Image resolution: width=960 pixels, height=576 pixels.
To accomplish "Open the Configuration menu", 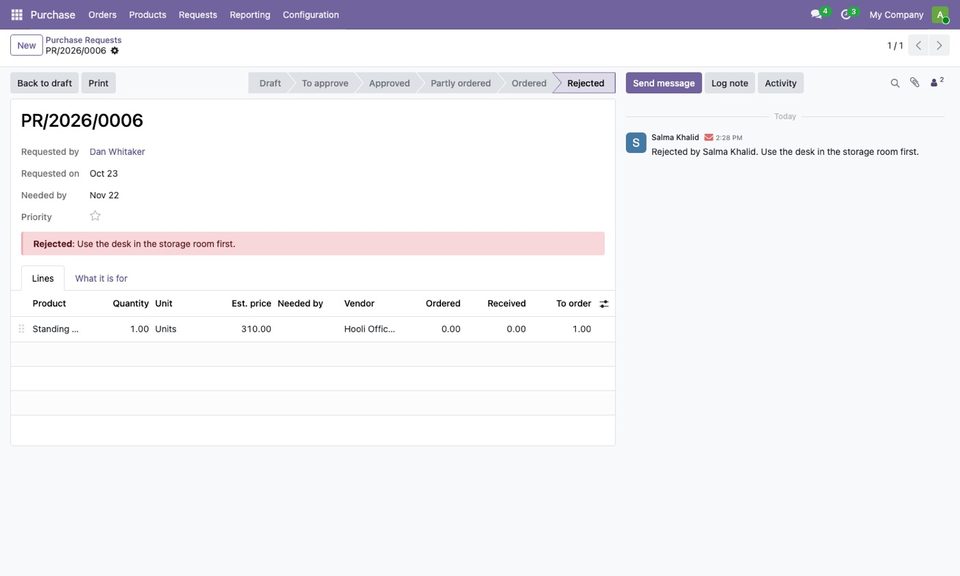I will click(x=310, y=15).
